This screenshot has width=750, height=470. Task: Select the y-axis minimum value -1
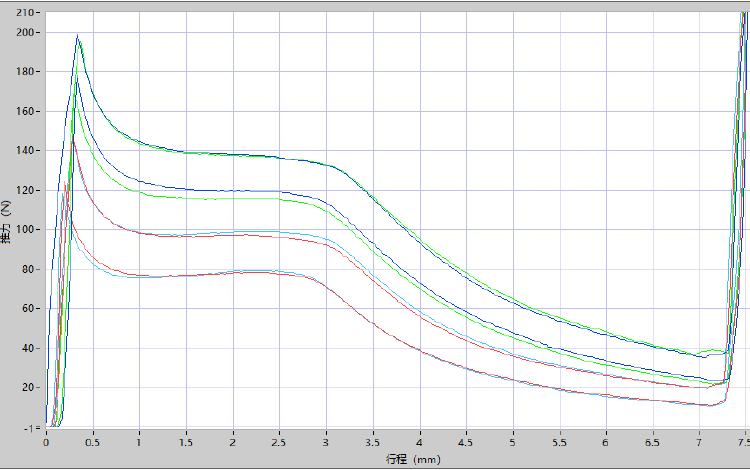32,427
